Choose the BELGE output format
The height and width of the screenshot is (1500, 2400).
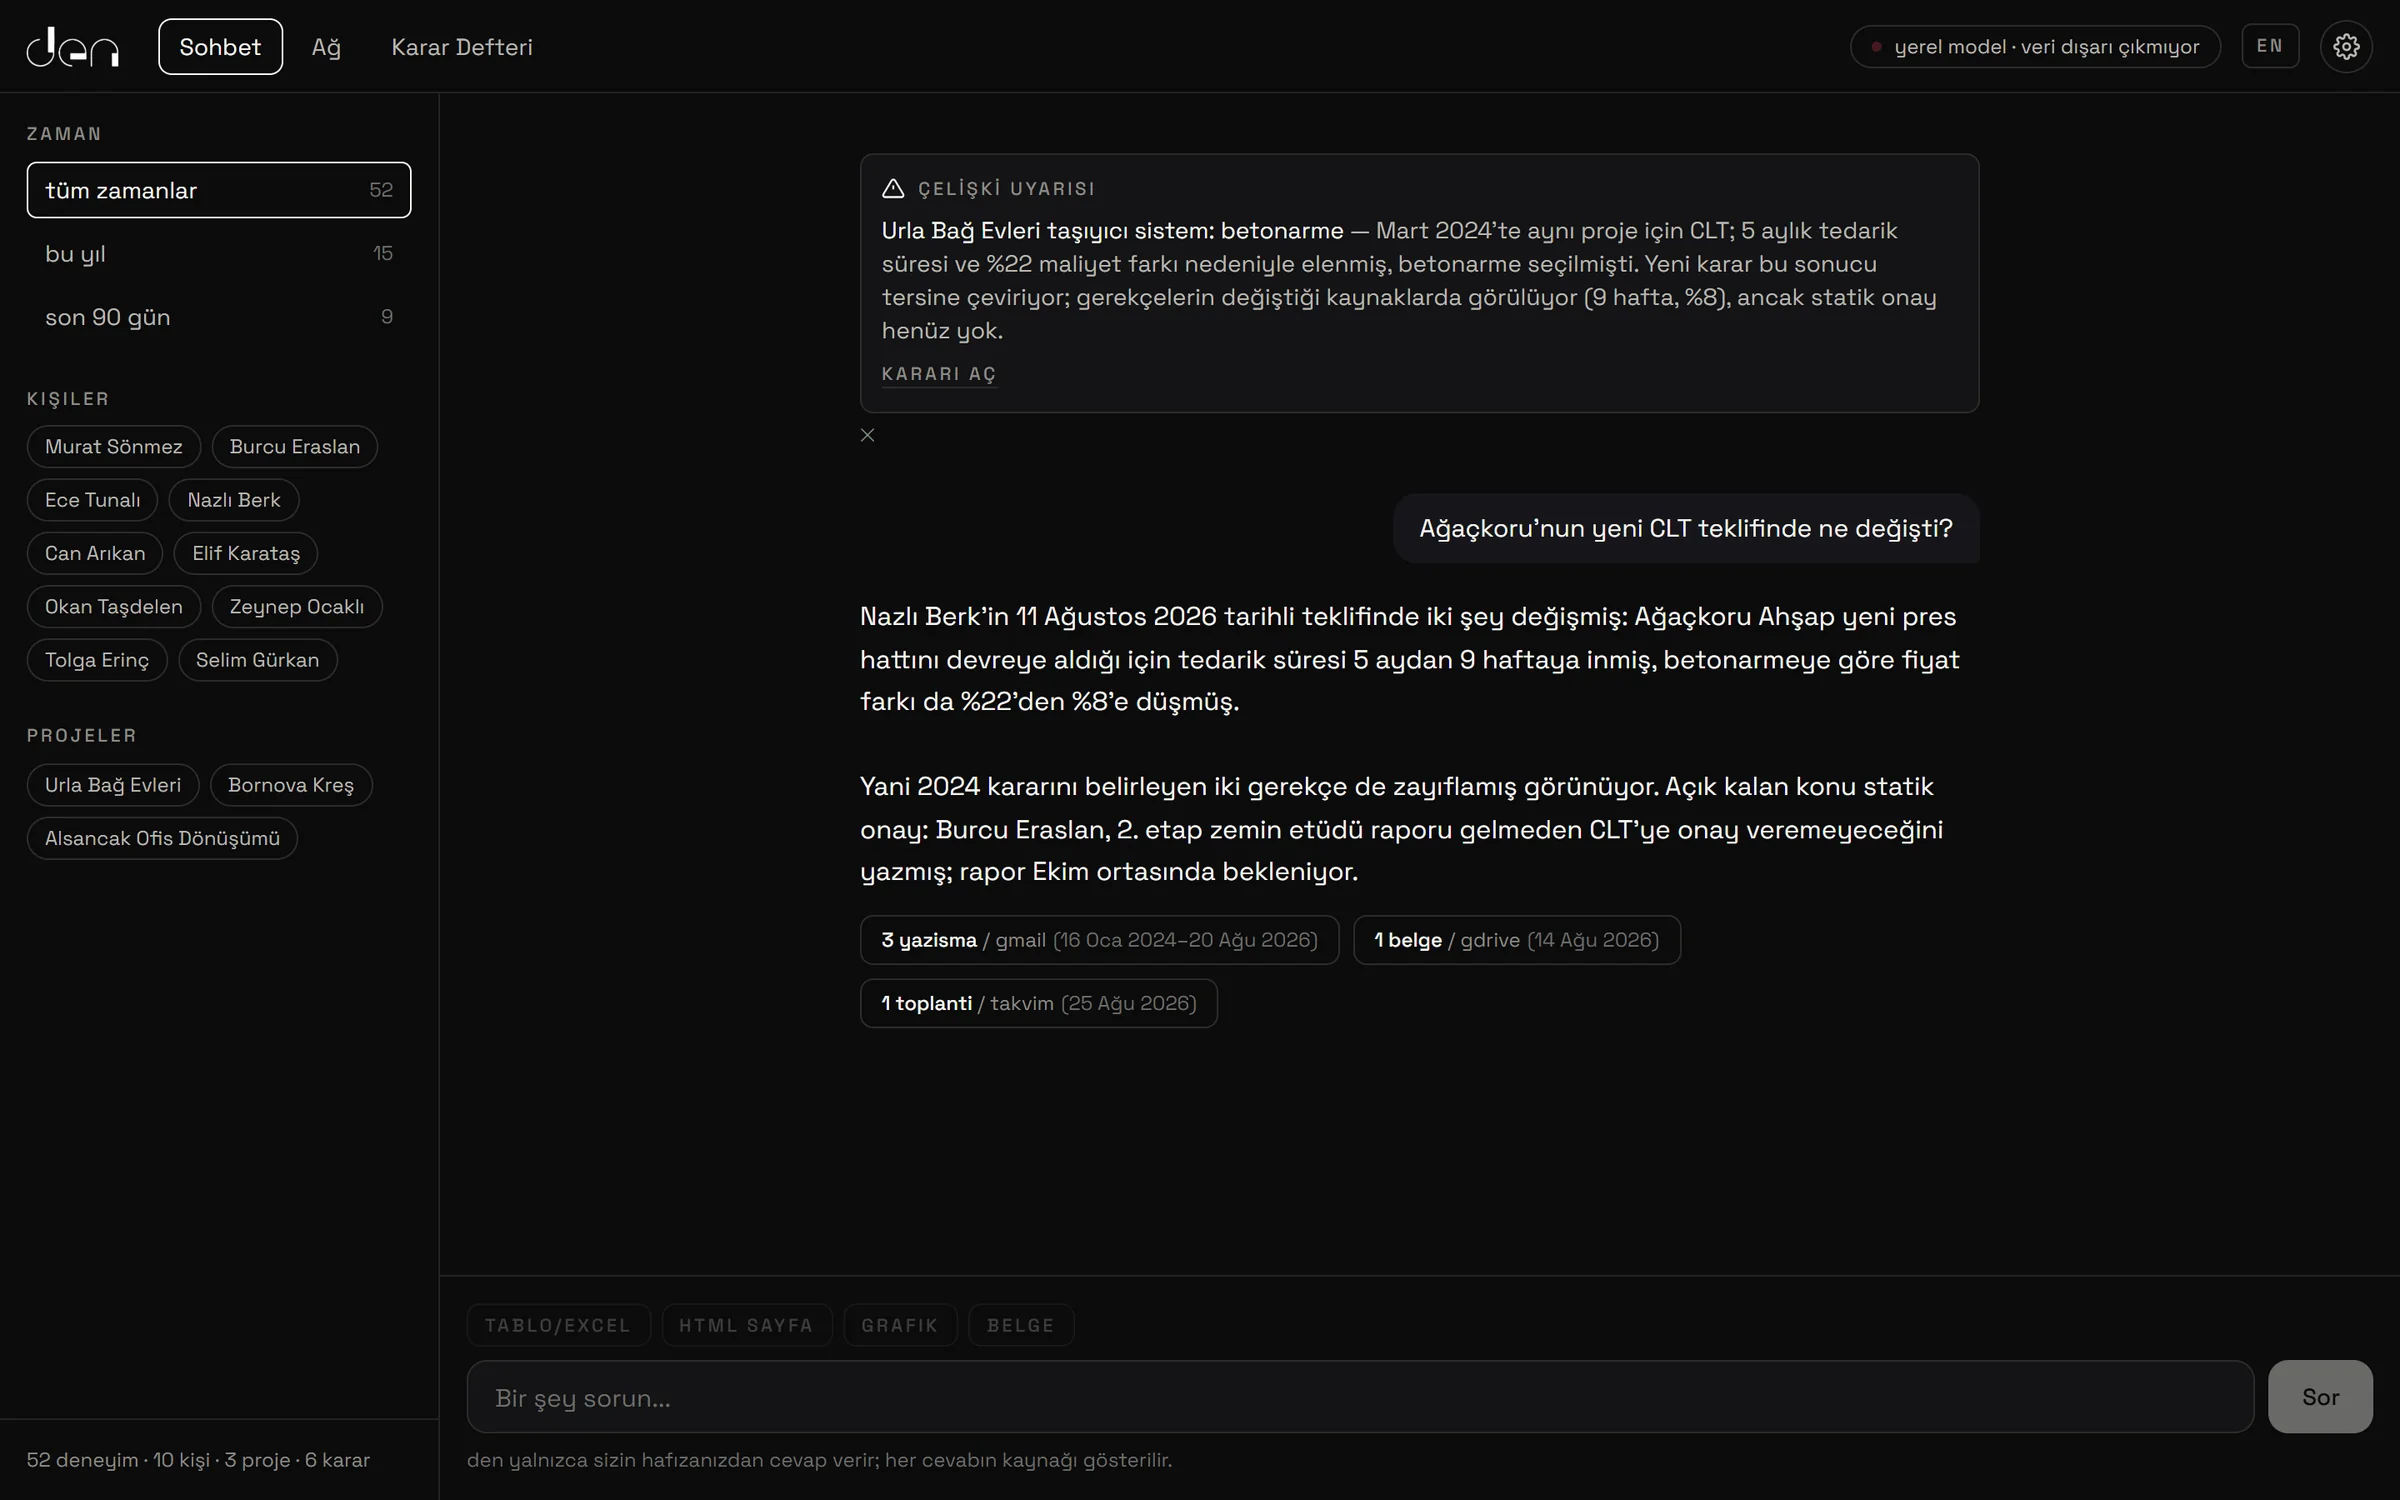(x=1021, y=1325)
